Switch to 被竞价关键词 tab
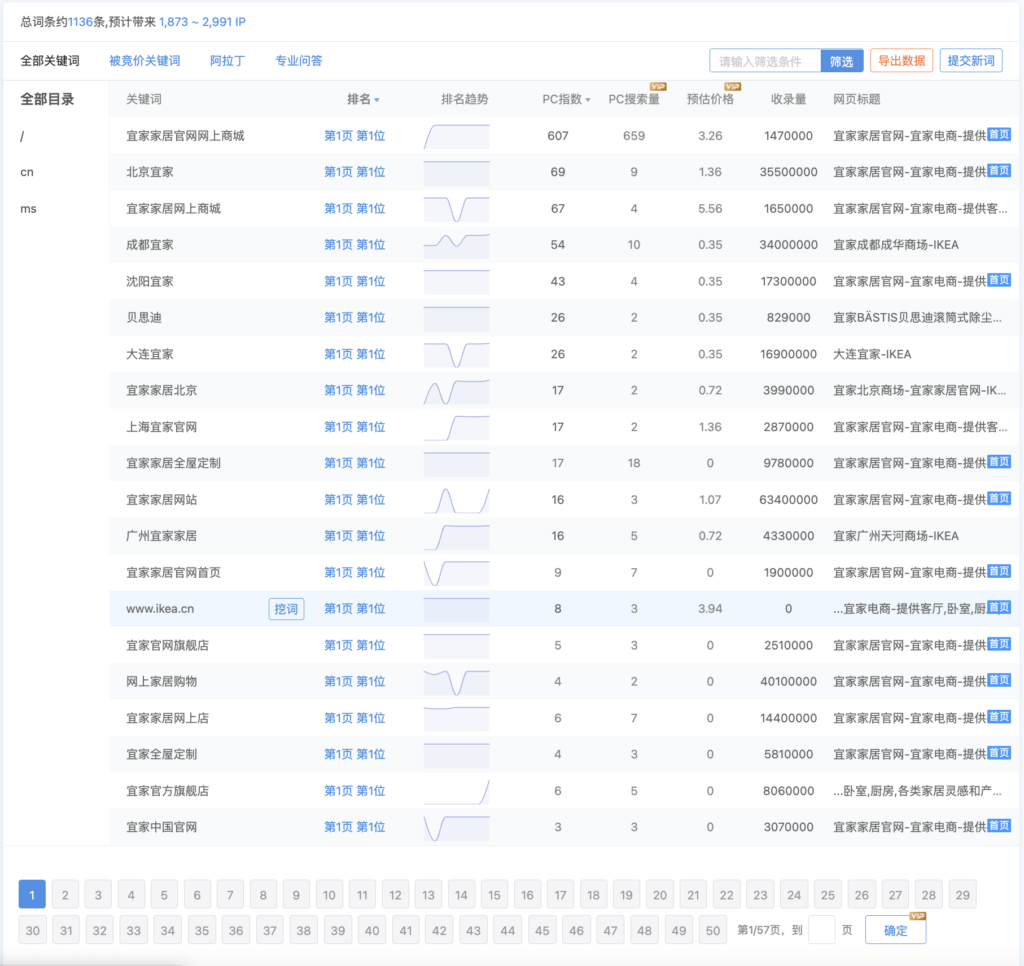The height and width of the screenshot is (966, 1024). coord(144,61)
